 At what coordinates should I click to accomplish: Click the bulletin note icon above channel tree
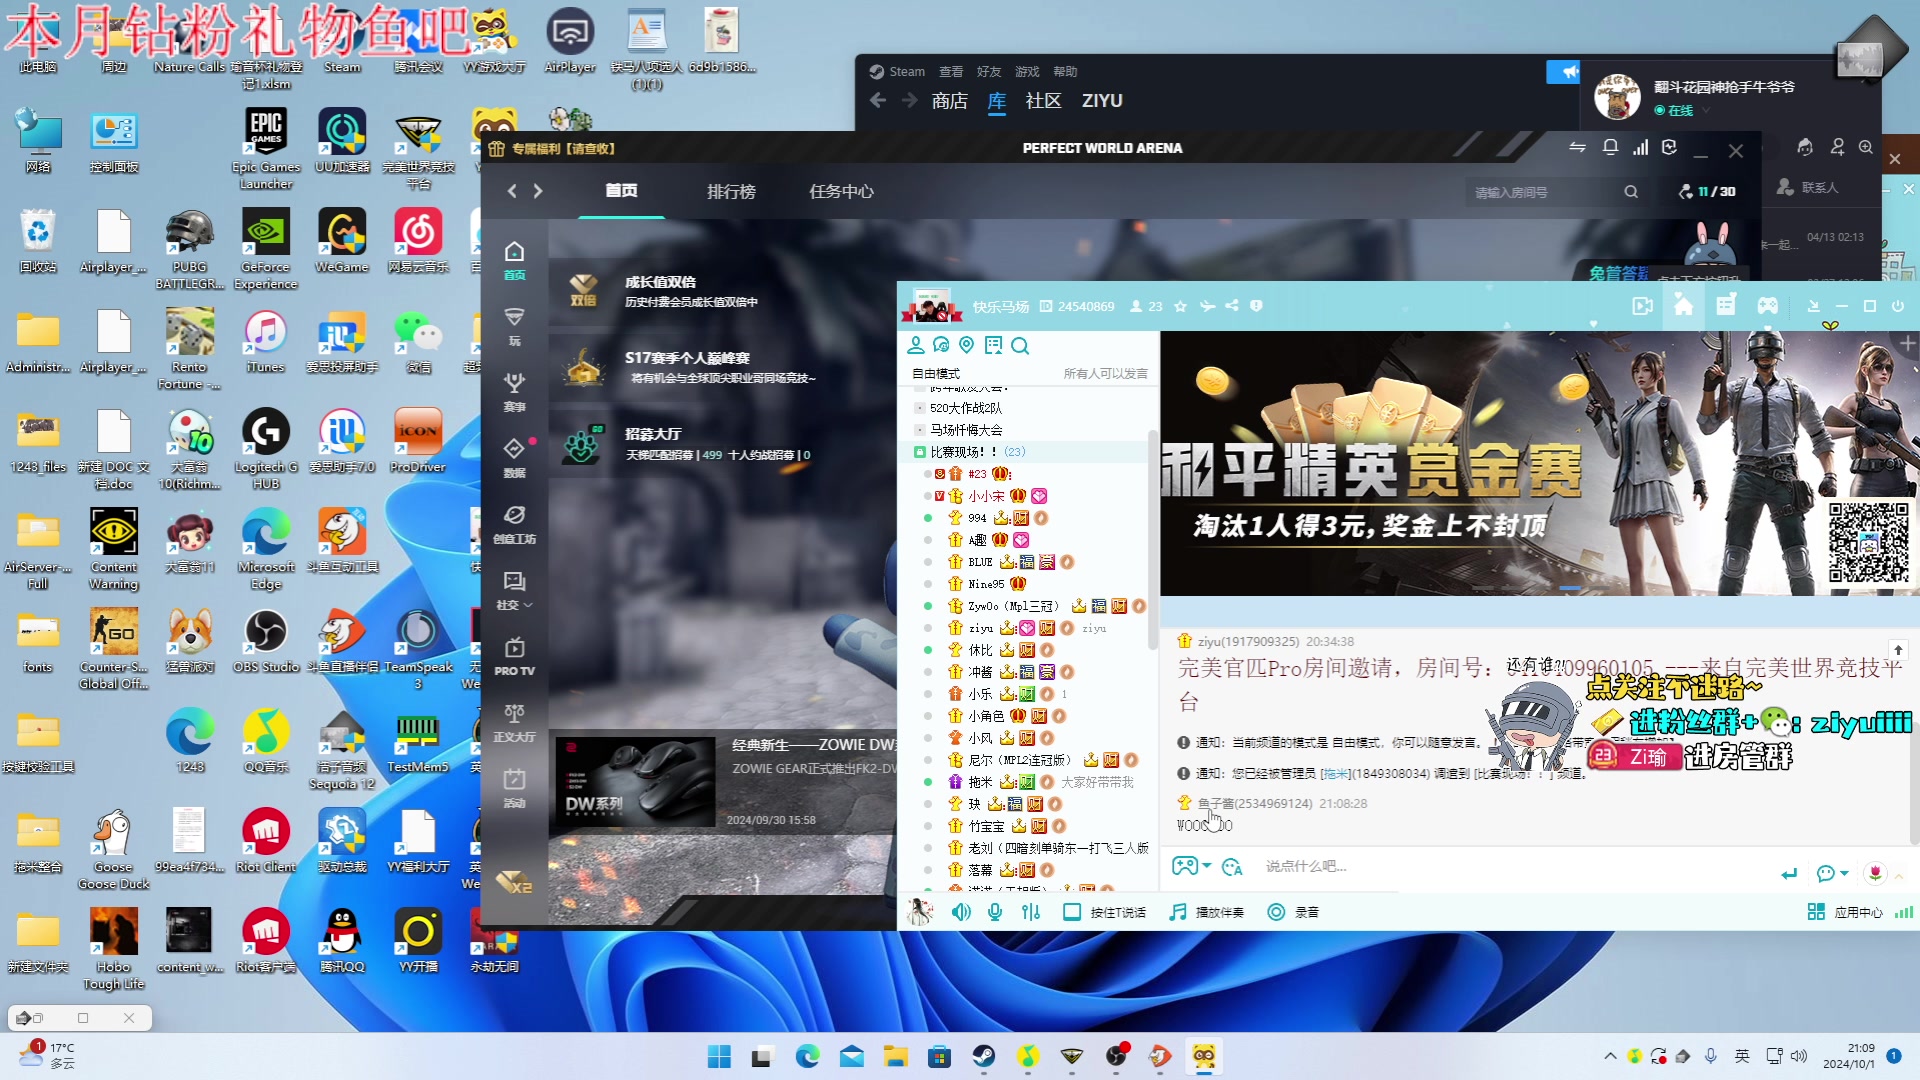point(993,346)
